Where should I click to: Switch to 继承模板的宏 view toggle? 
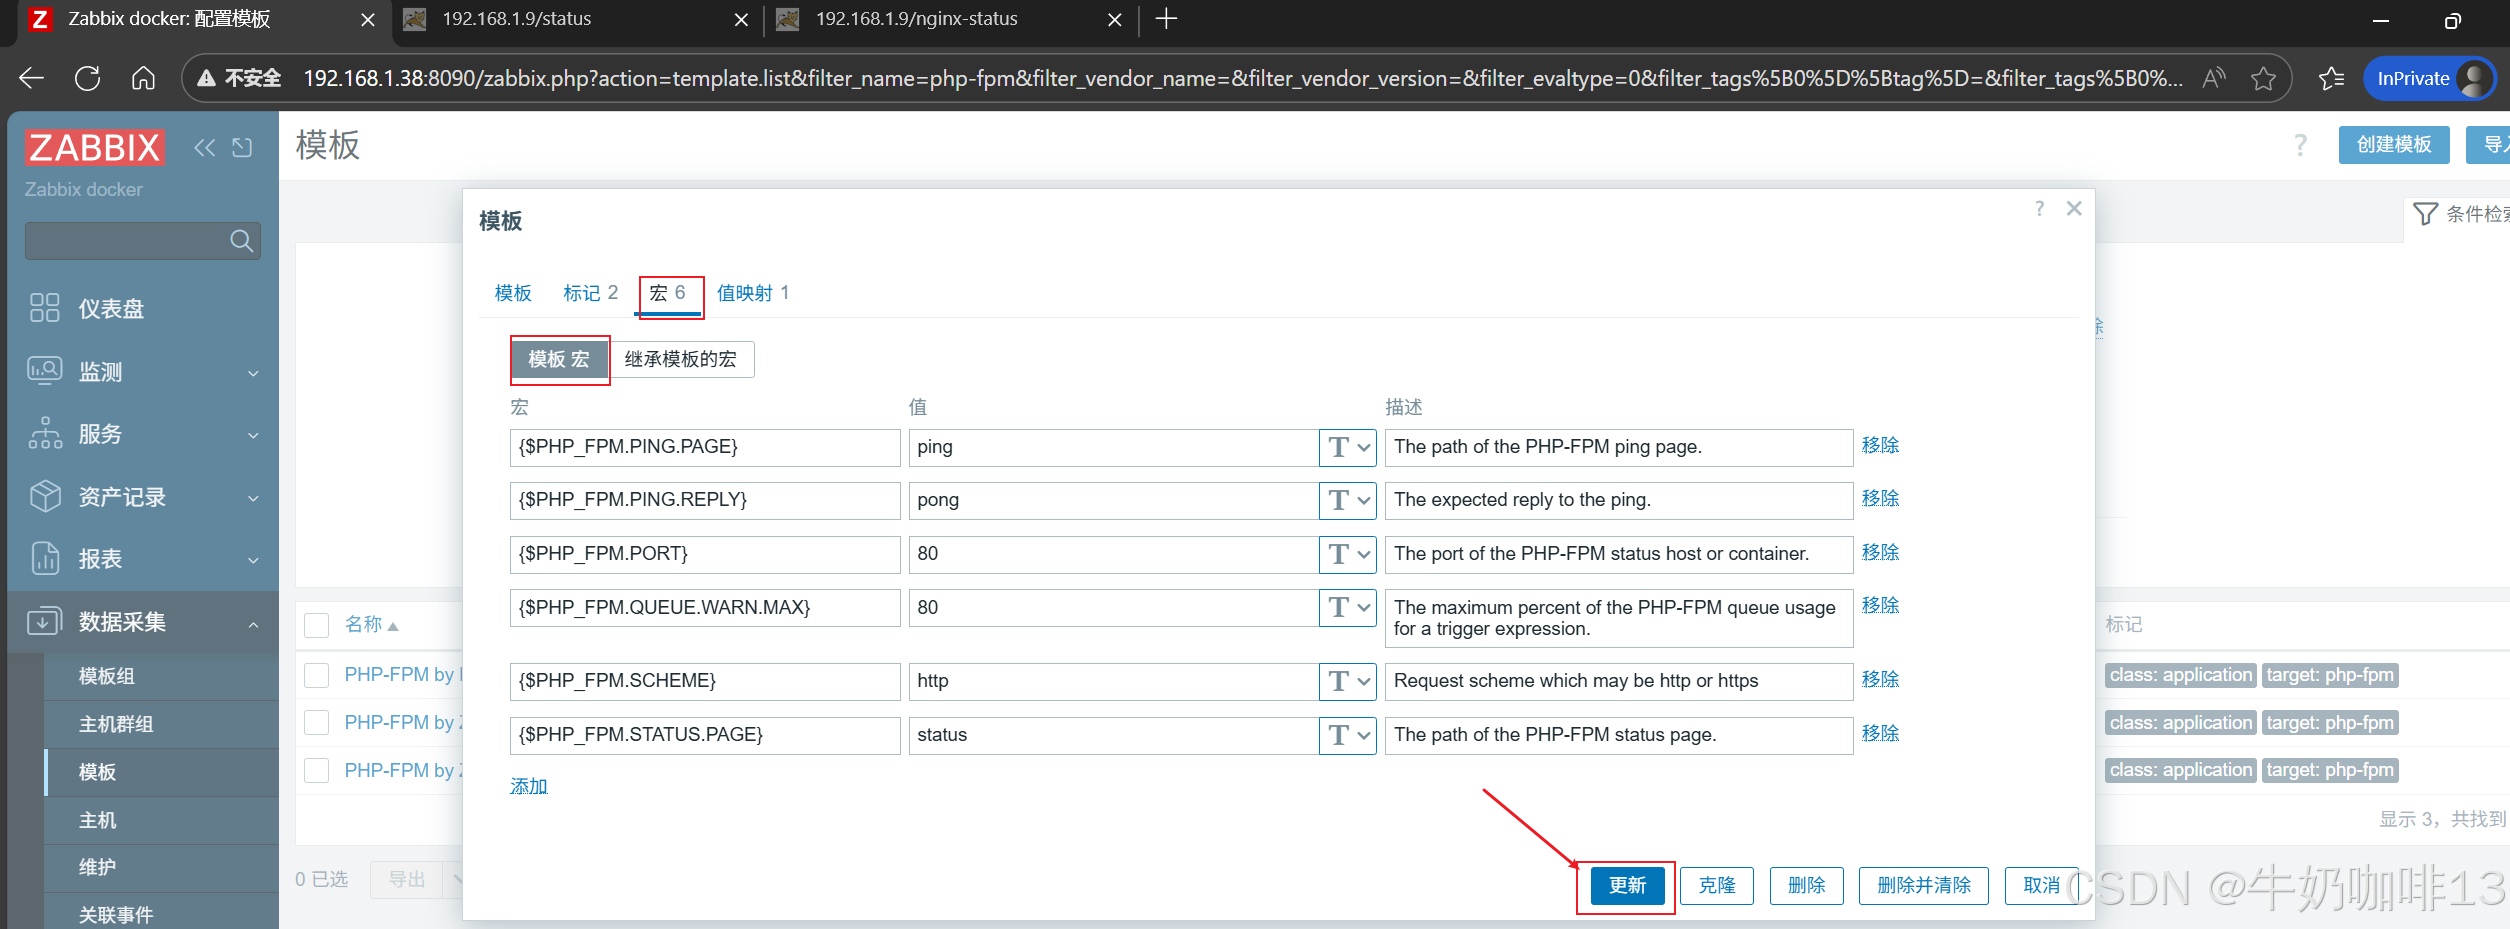(x=680, y=359)
